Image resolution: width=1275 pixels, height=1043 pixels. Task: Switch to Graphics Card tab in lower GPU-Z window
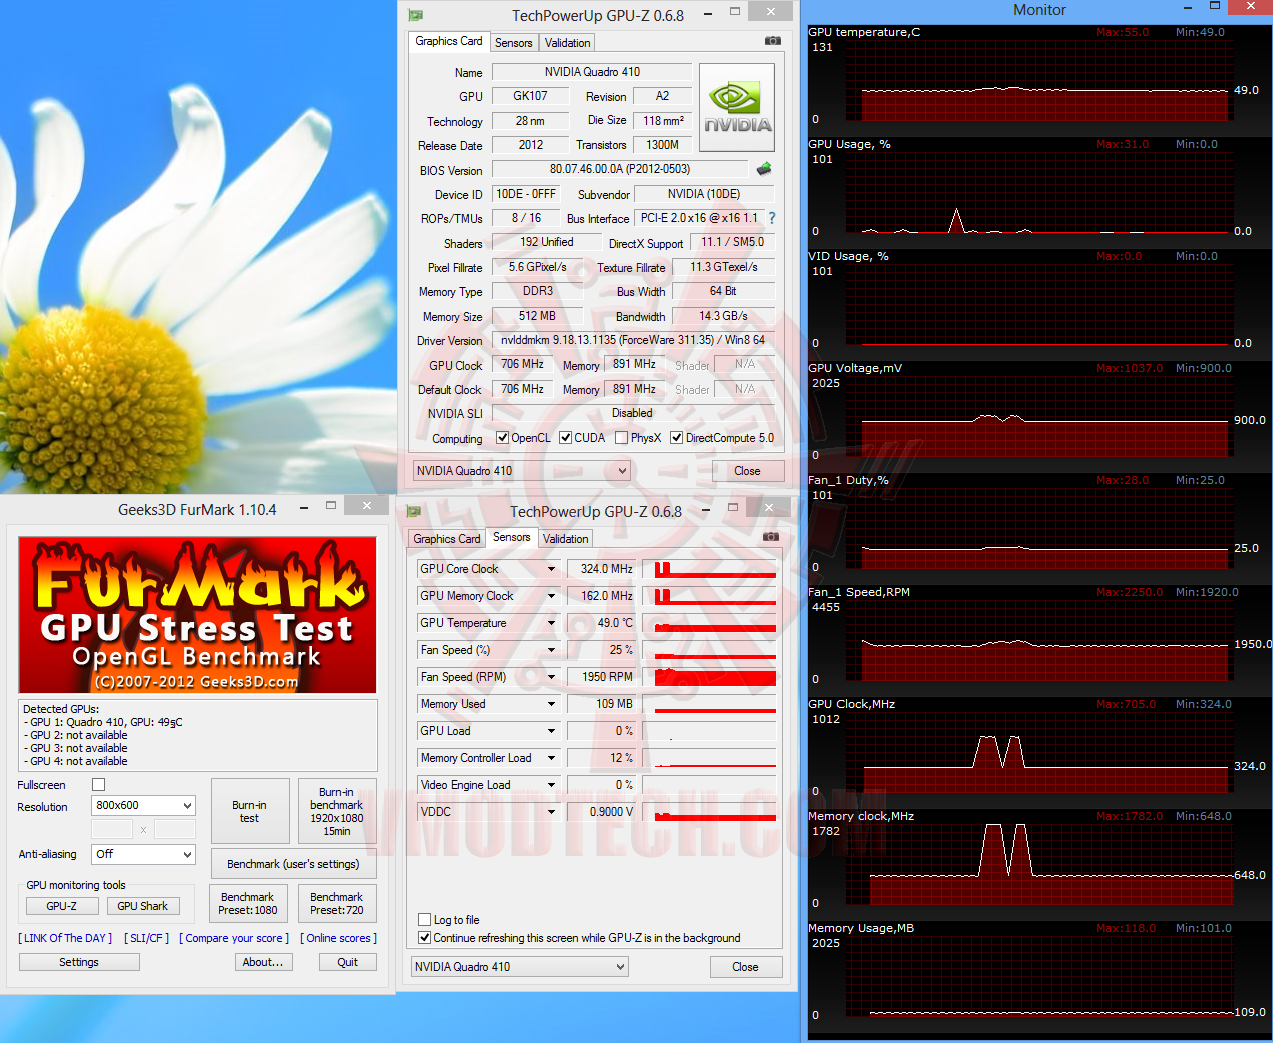tap(447, 539)
